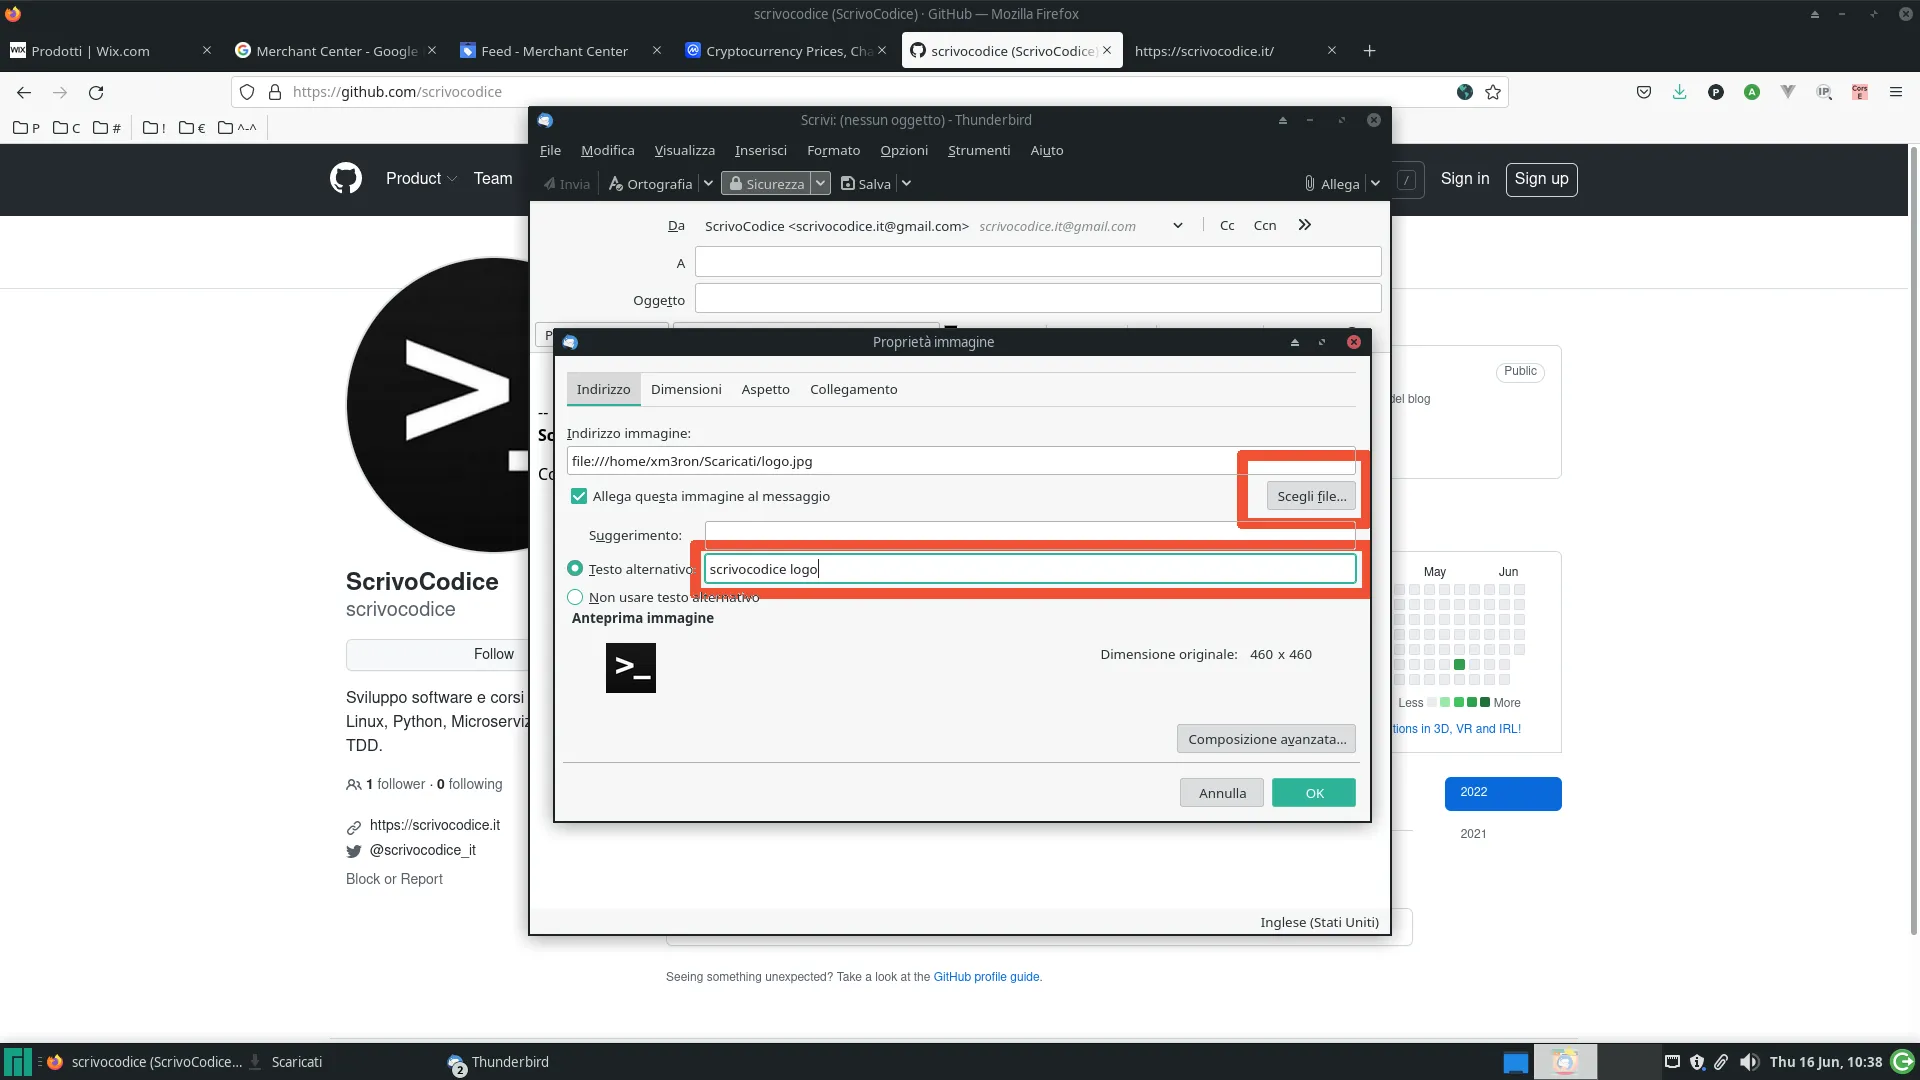Open the Formato menu
1920x1080 pixels.
tap(833, 150)
